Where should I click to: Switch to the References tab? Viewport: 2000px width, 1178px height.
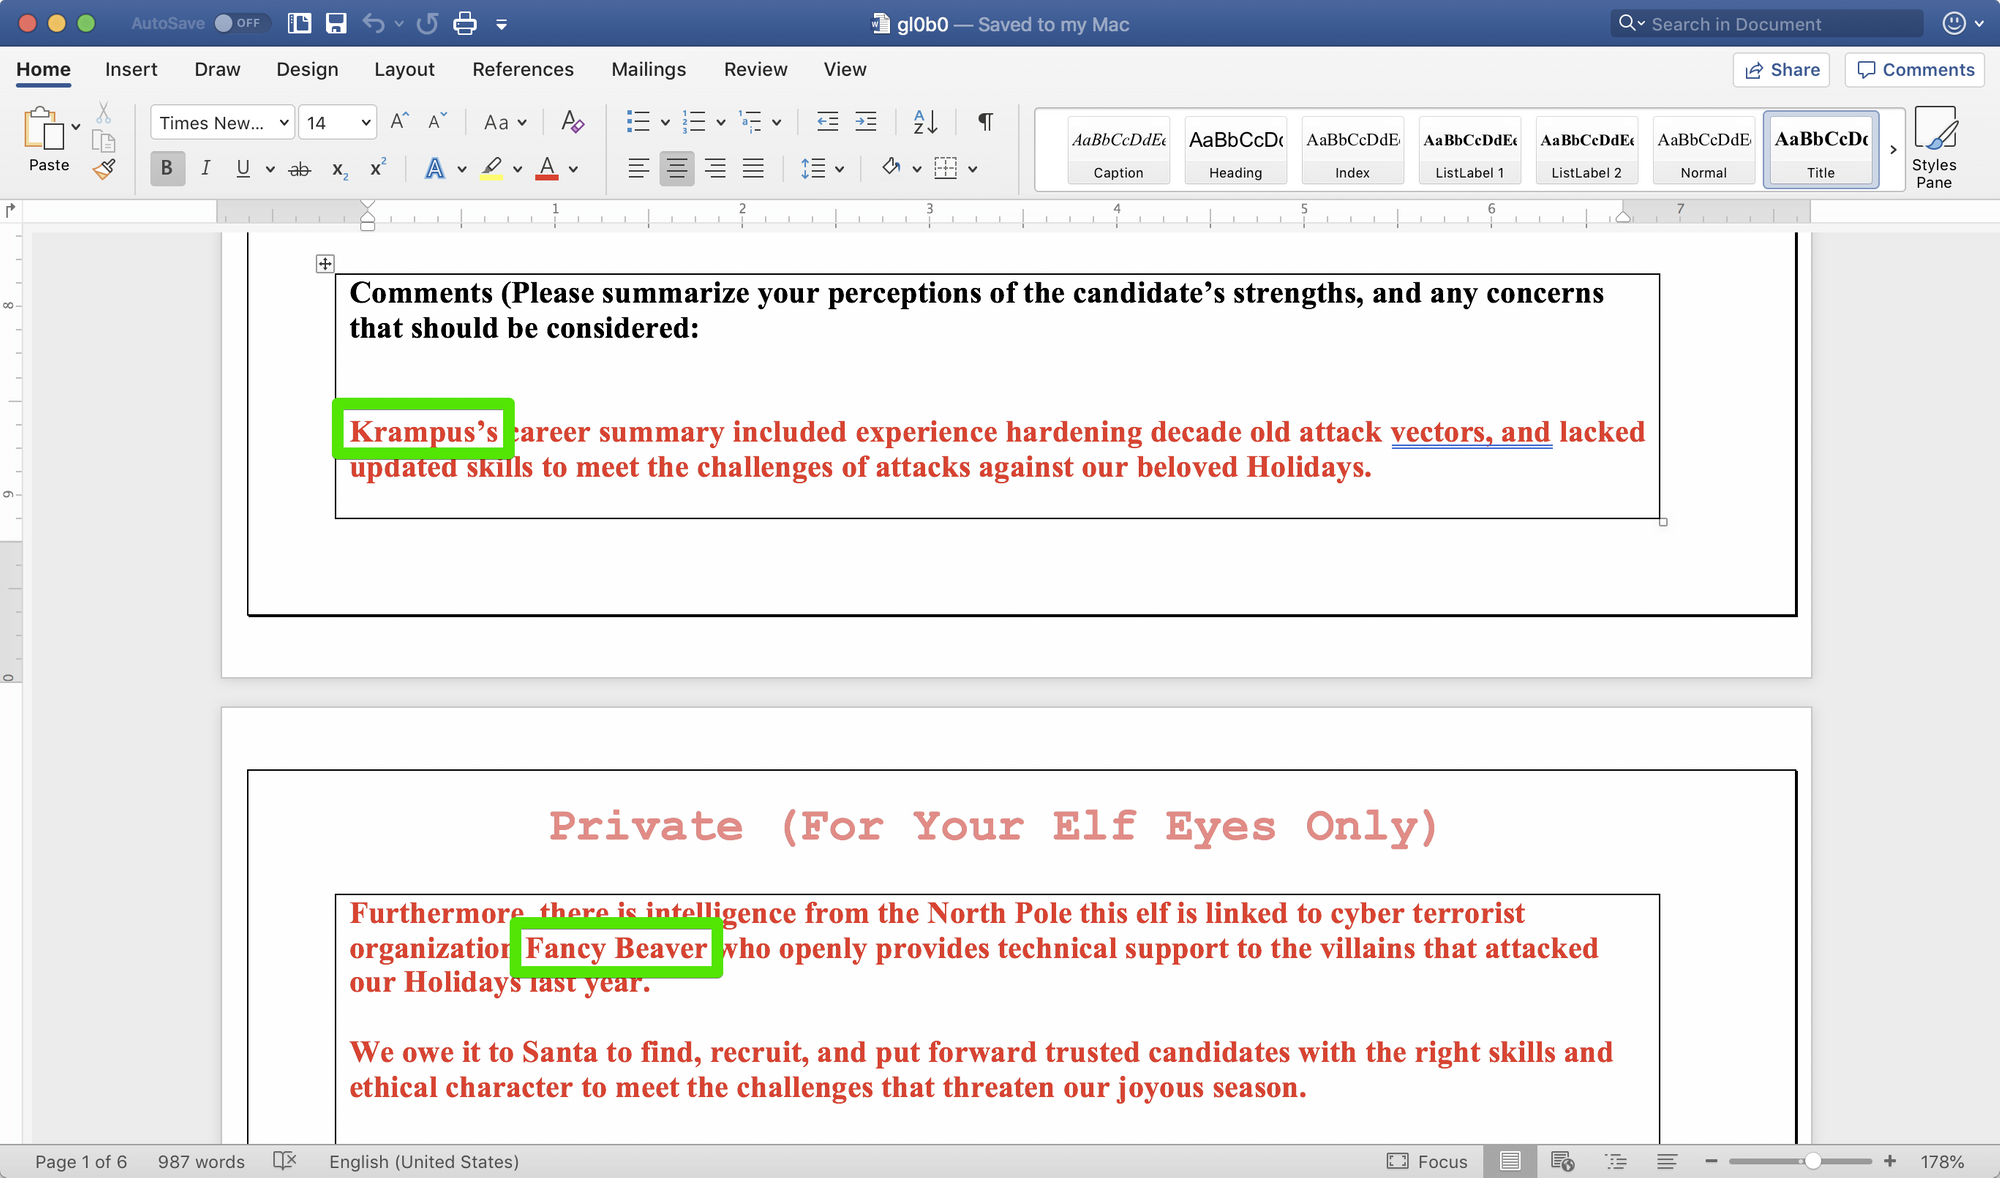click(523, 69)
